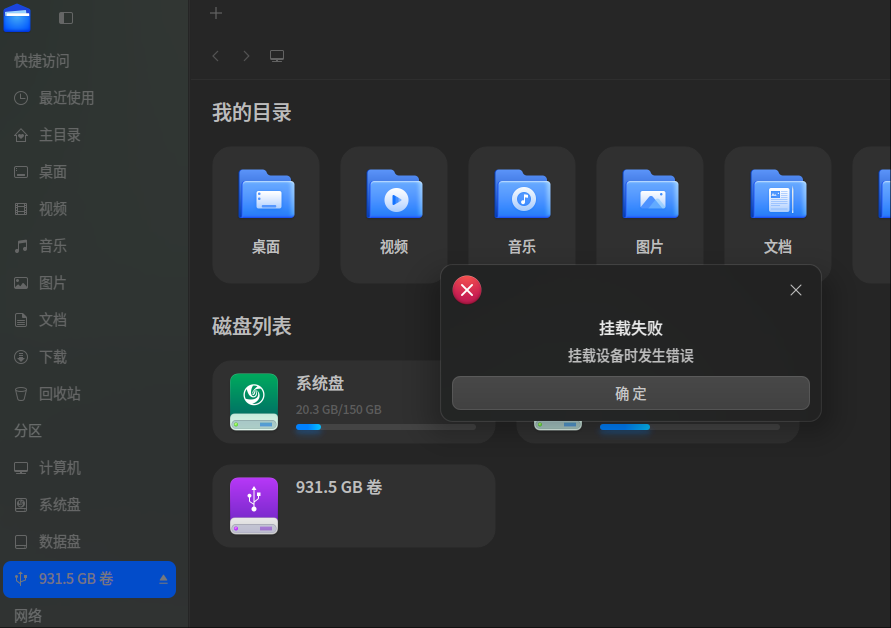
Task: Click the 20.3 GB/150 GB usage text
Action: 339,409
